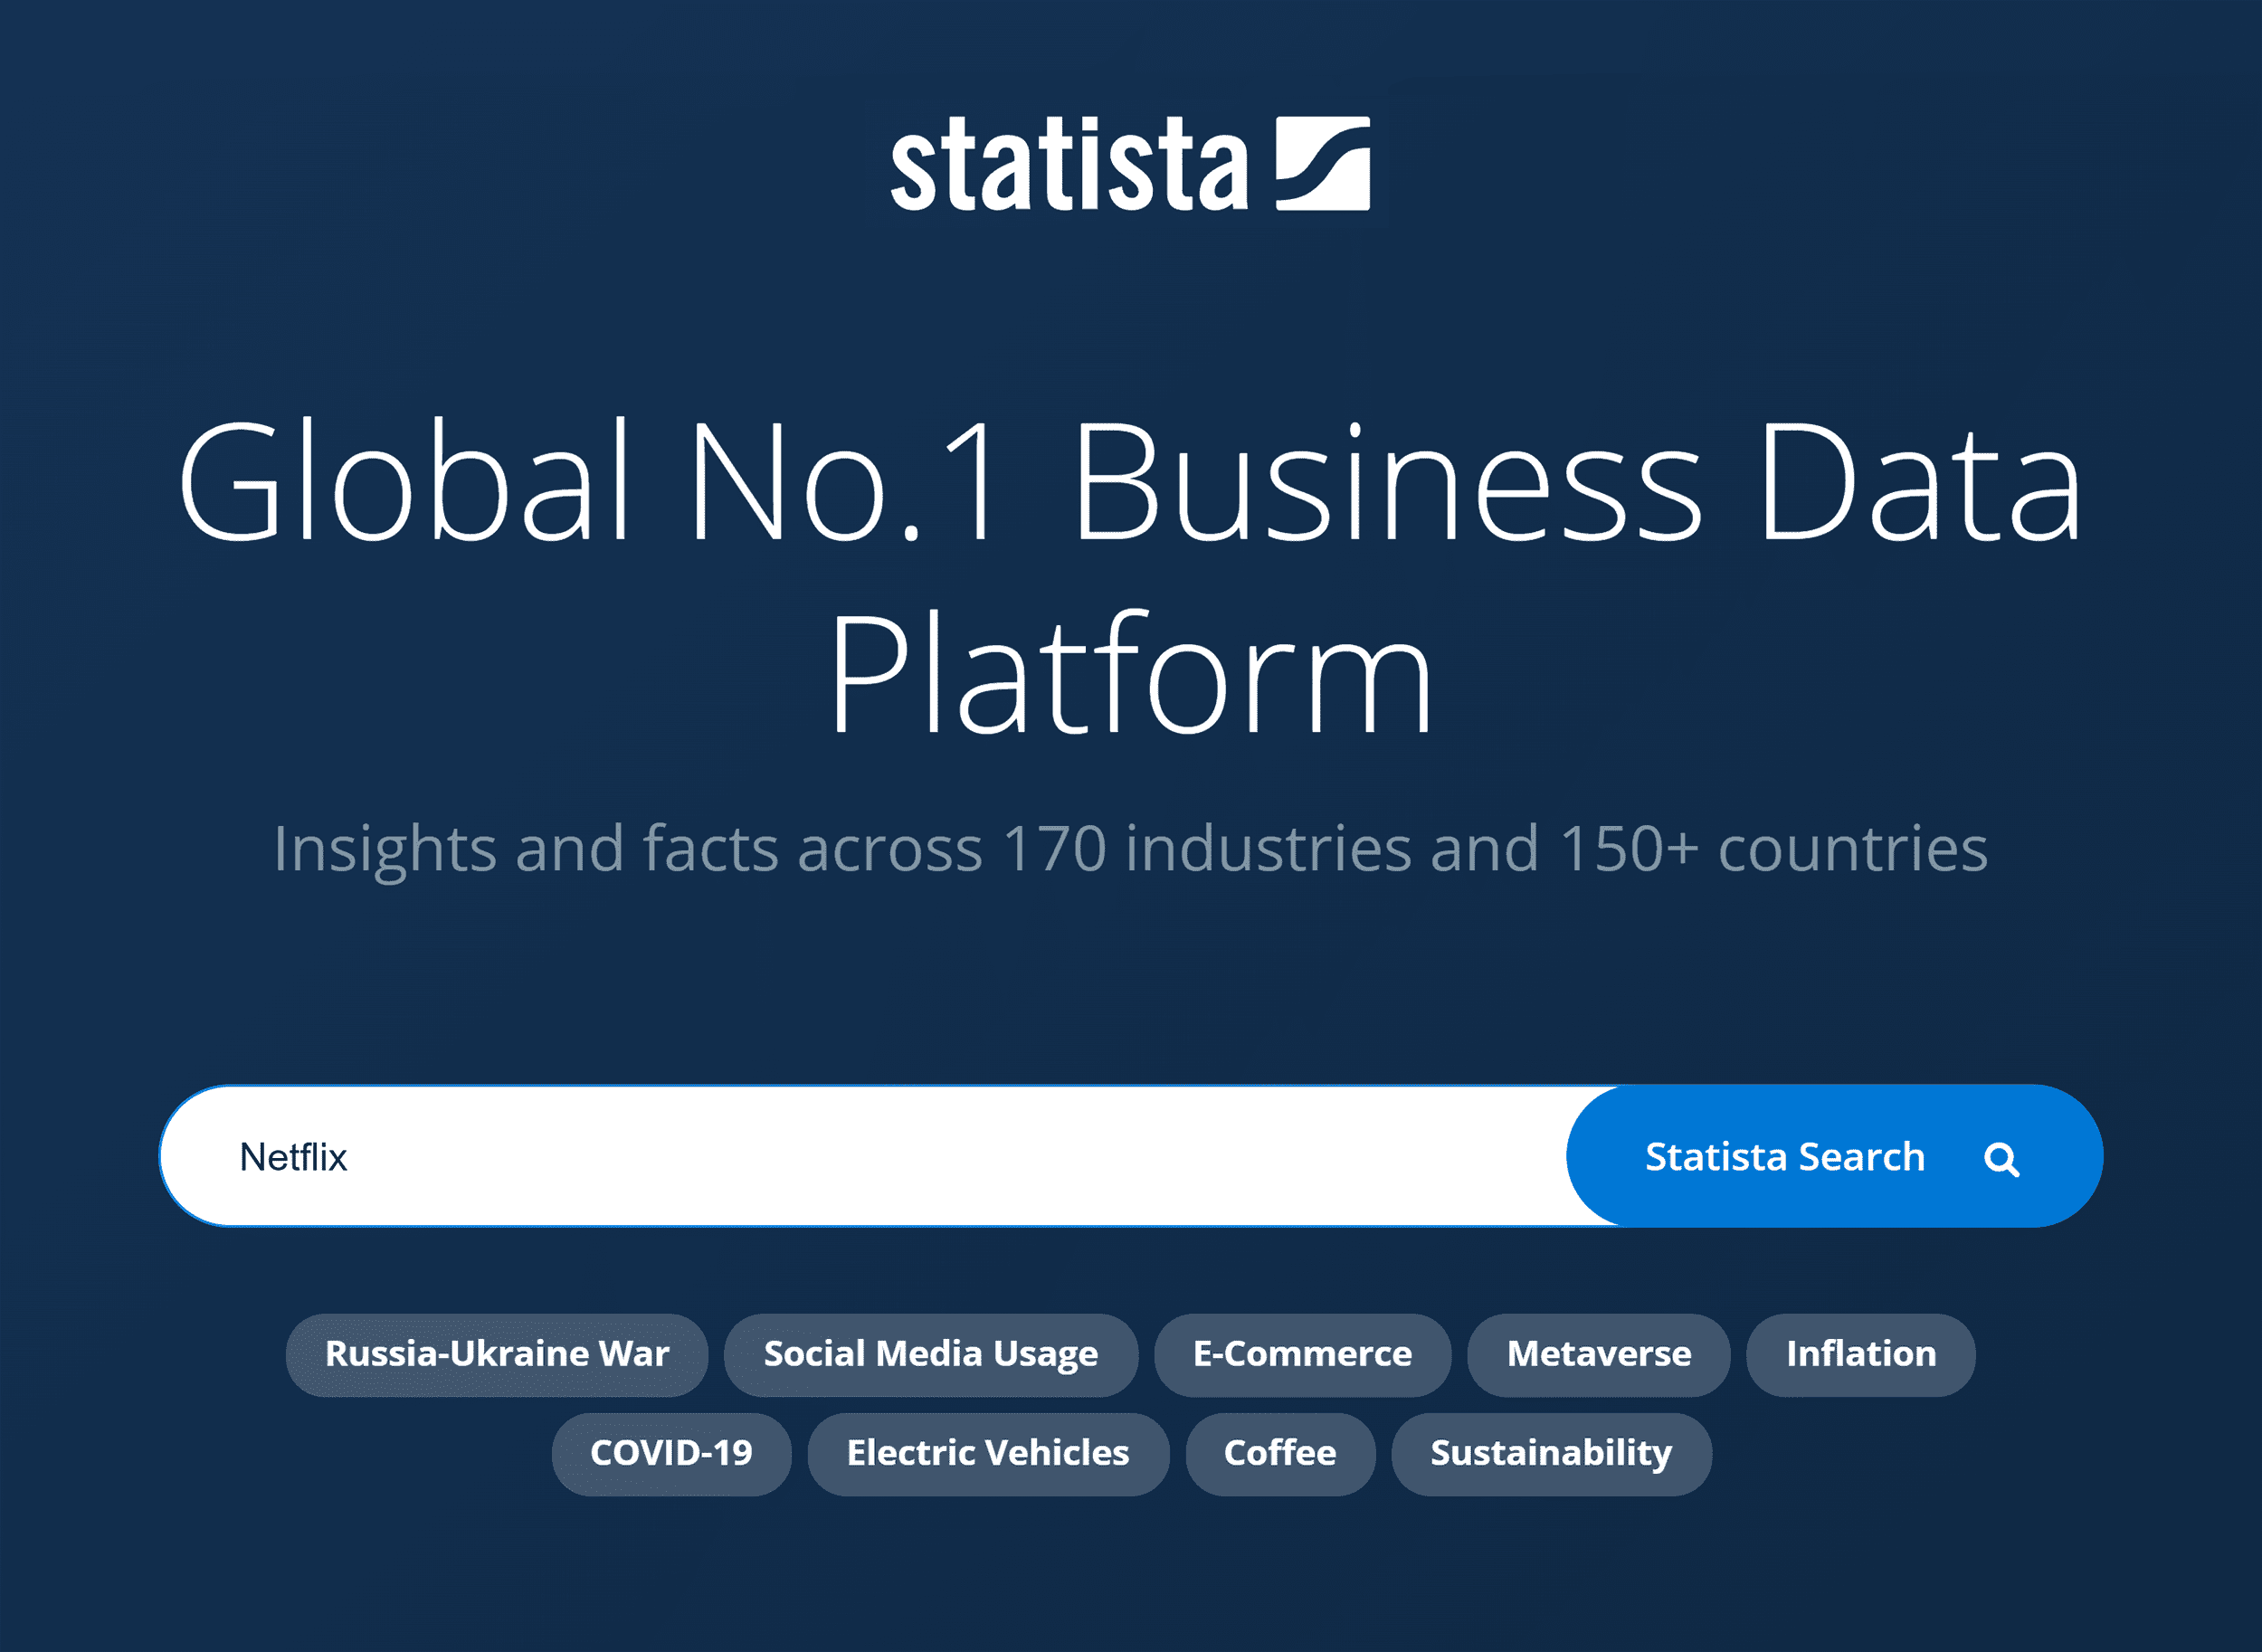Screen dimensions: 2262x1652
Task: Select the COVID-19 topic tag
Action: tap(671, 1453)
